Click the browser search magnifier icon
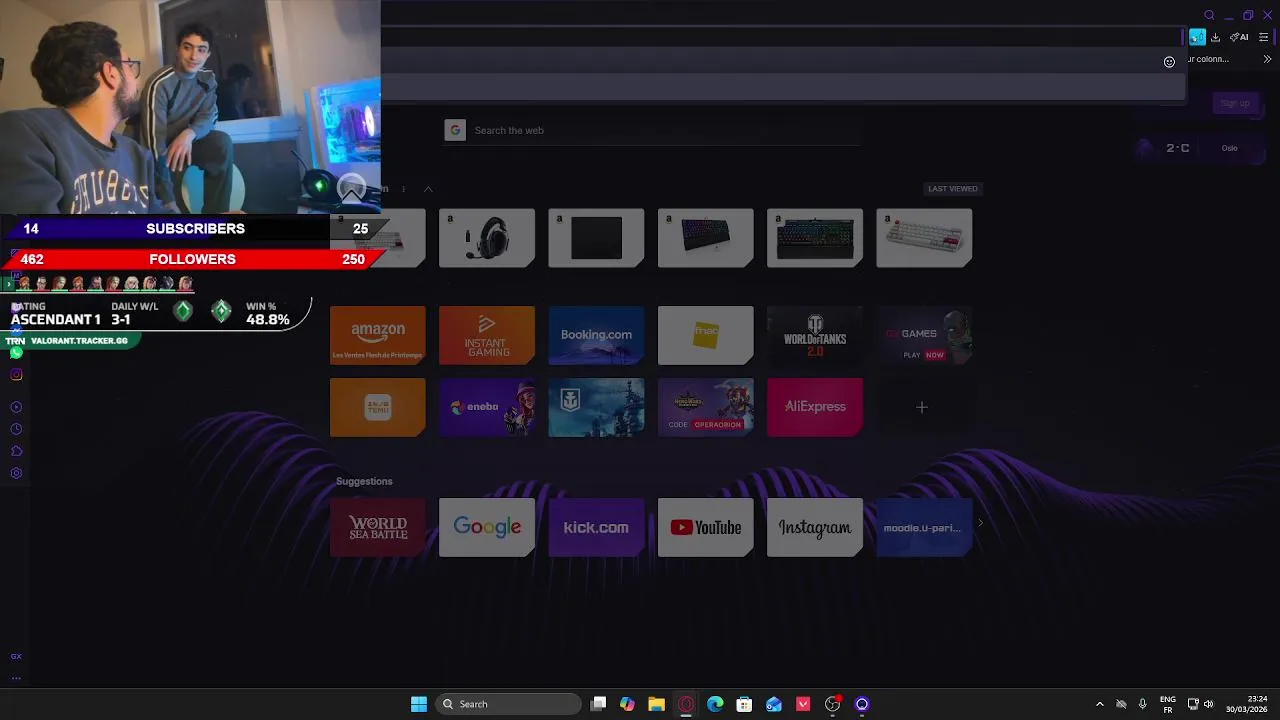This screenshot has width=1280, height=720. (1209, 15)
